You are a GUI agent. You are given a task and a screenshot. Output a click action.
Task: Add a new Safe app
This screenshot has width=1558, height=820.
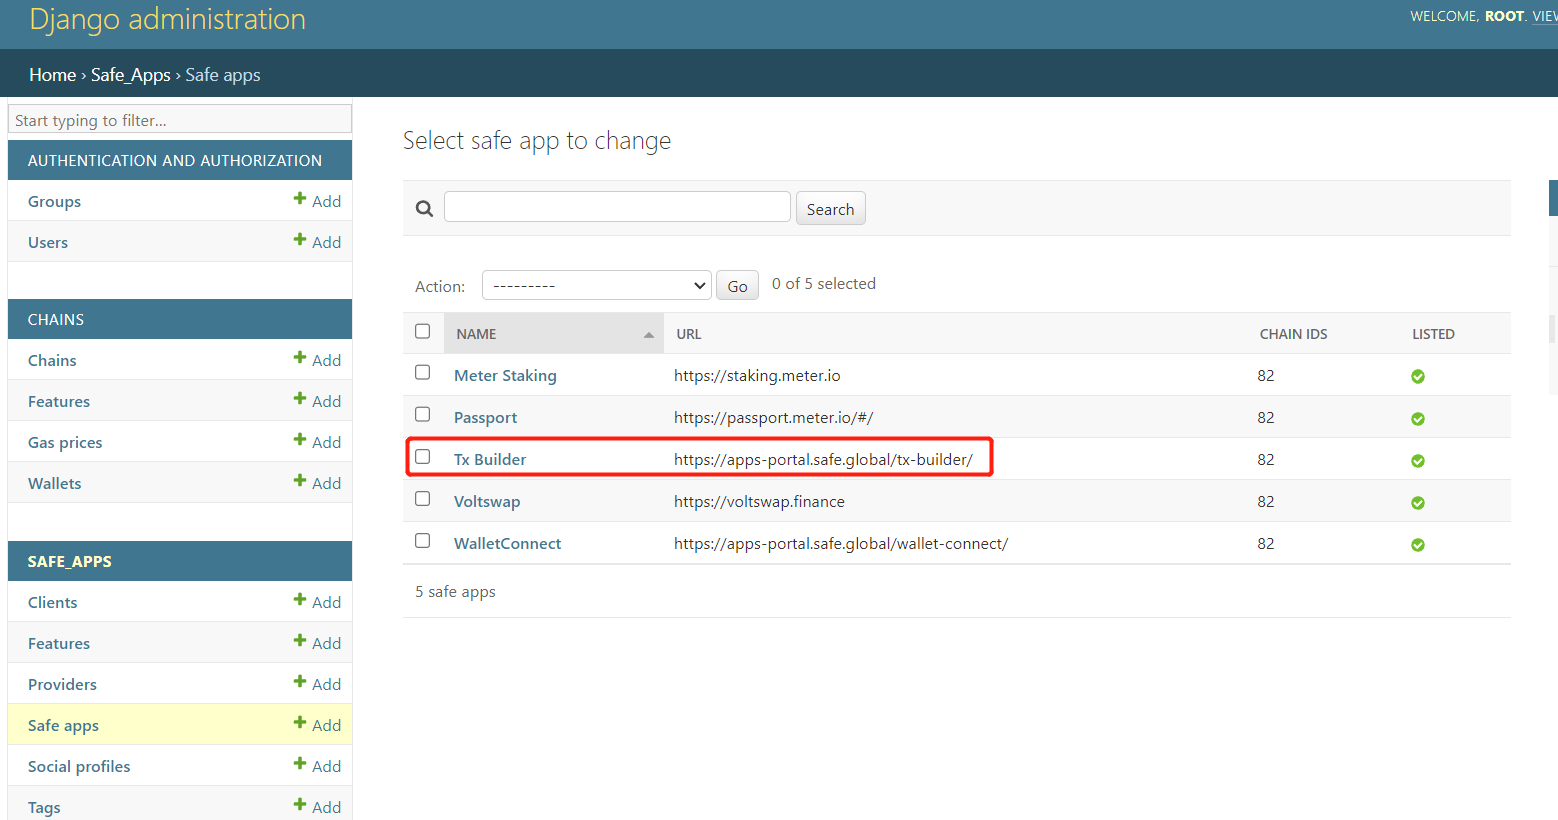tap(317, 724)
